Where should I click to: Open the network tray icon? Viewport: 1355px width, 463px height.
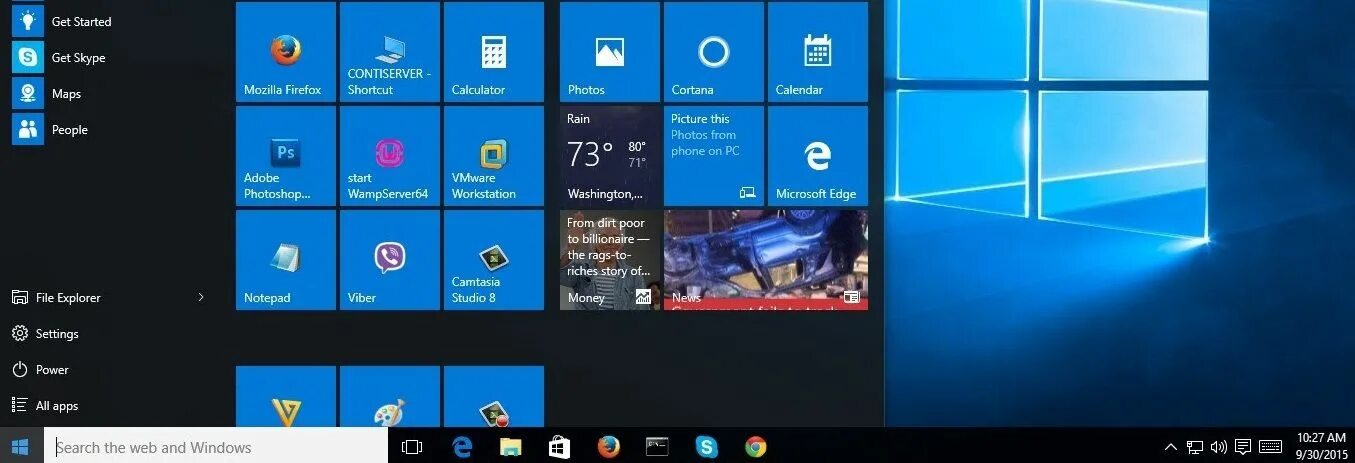point(1195,447)
